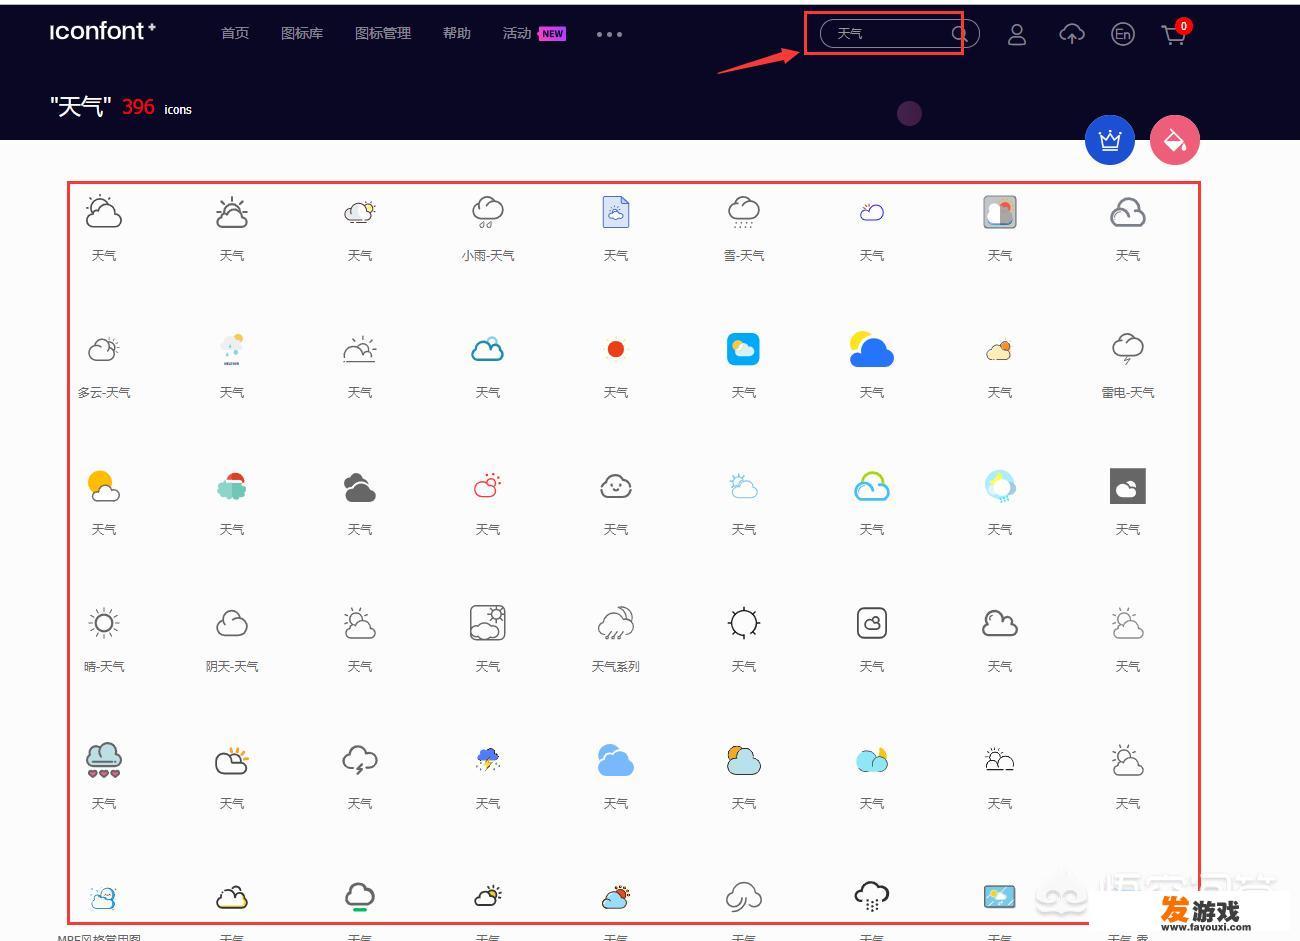The height and width of the screenshot is (941, 1300).
Task: Switch language with the En icon
Action: [1123, 35]
